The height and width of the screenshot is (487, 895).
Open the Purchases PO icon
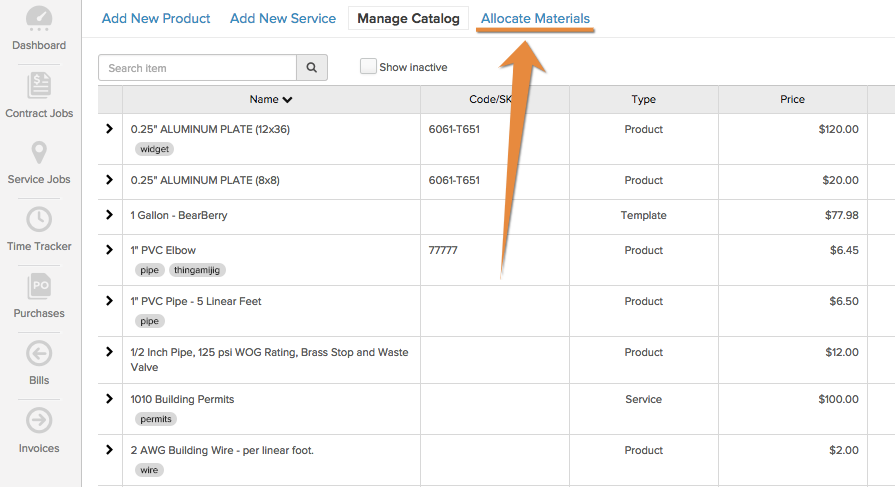(x=39, y=286)
